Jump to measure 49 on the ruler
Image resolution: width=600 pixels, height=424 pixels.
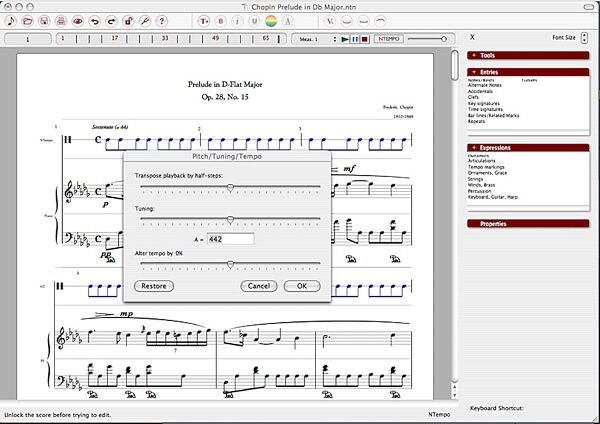[215, 38]
